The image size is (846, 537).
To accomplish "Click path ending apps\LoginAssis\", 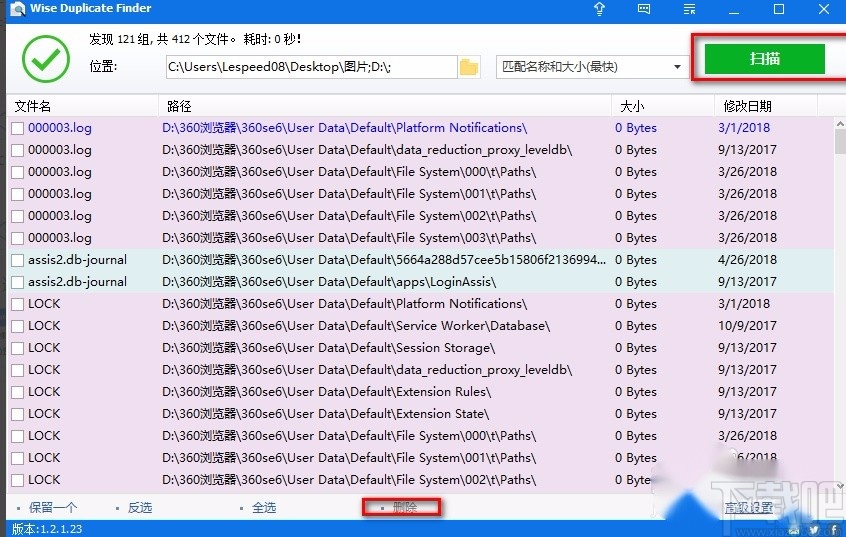I will coord(329,282).
